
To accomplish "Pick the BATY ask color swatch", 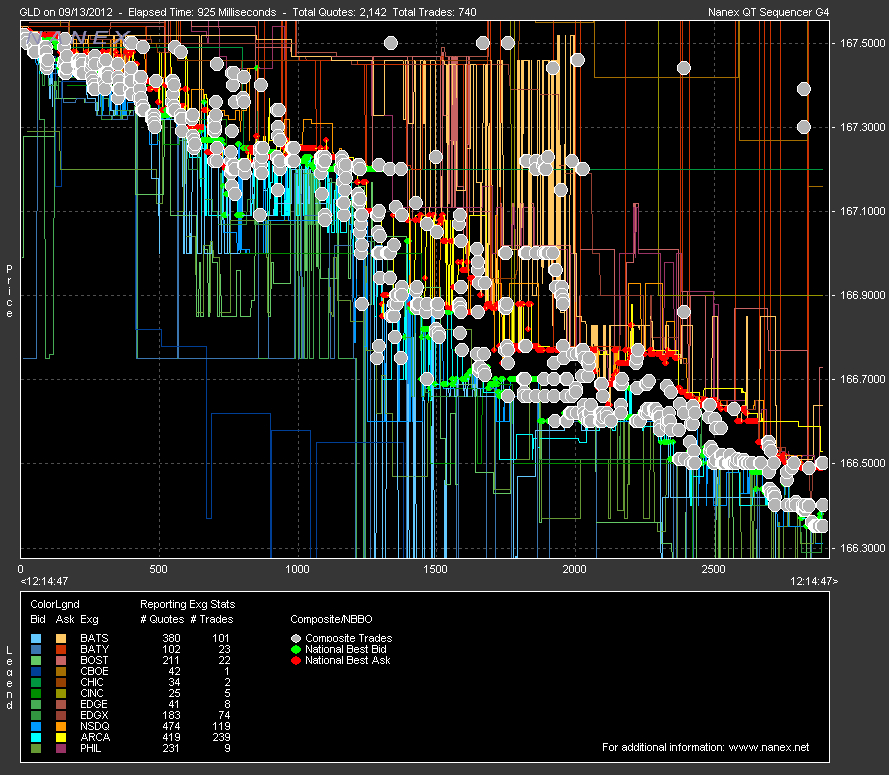I will (61, 649).
